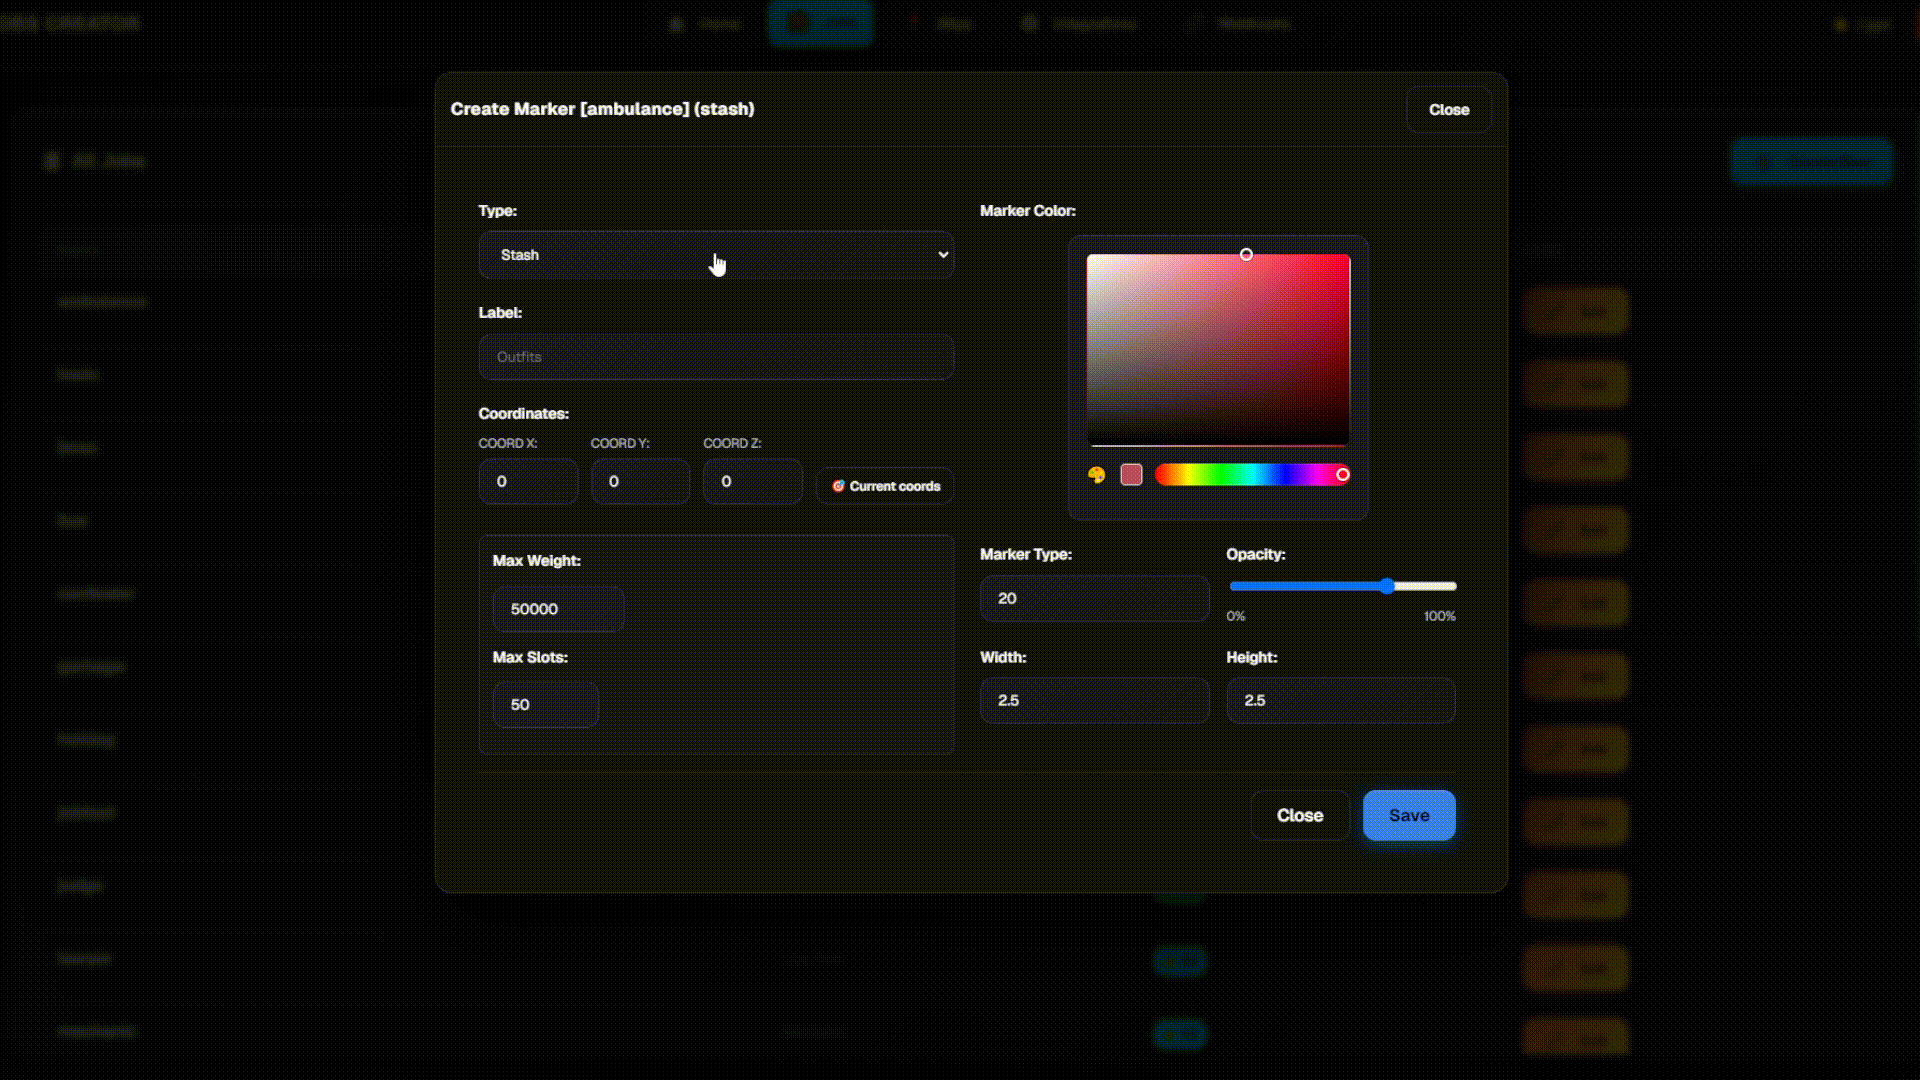Screen dimensions: 1920x1080
Task: Click the bottom Close button
Action: coord(1299,815)
